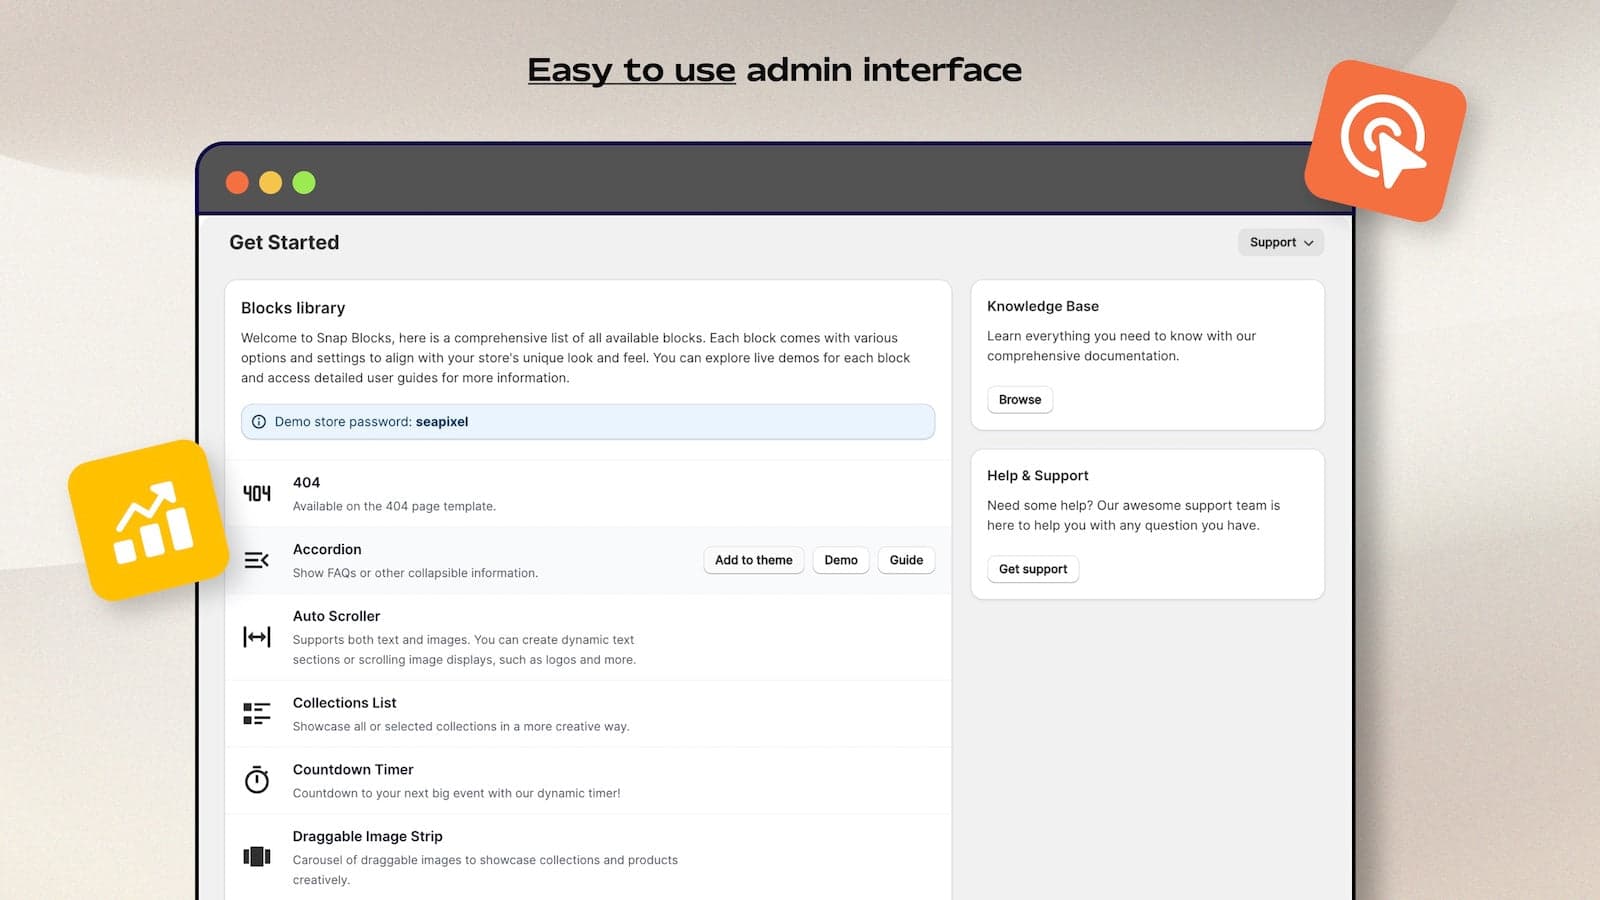Screen dimensions: 1600x900
Task: Open the Support dropdown menu
Action: tap(1280, 242)
